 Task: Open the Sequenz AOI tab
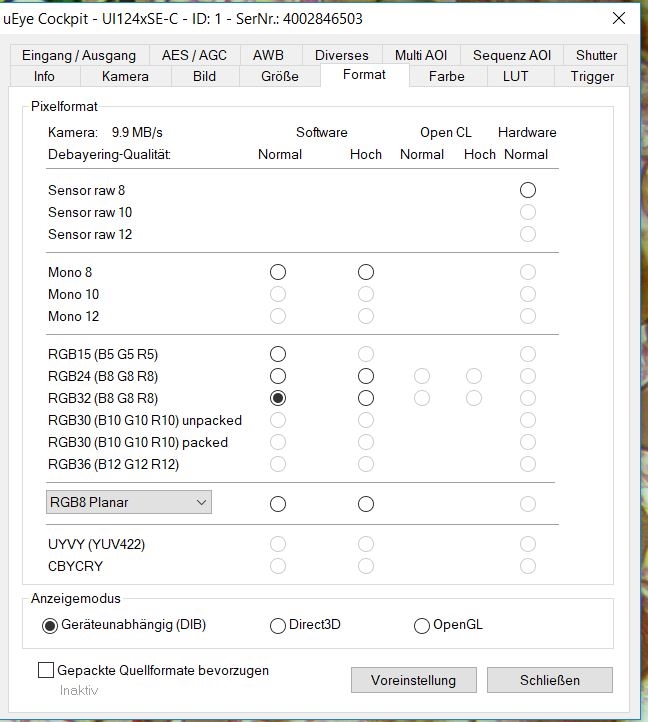click(511, 55)
